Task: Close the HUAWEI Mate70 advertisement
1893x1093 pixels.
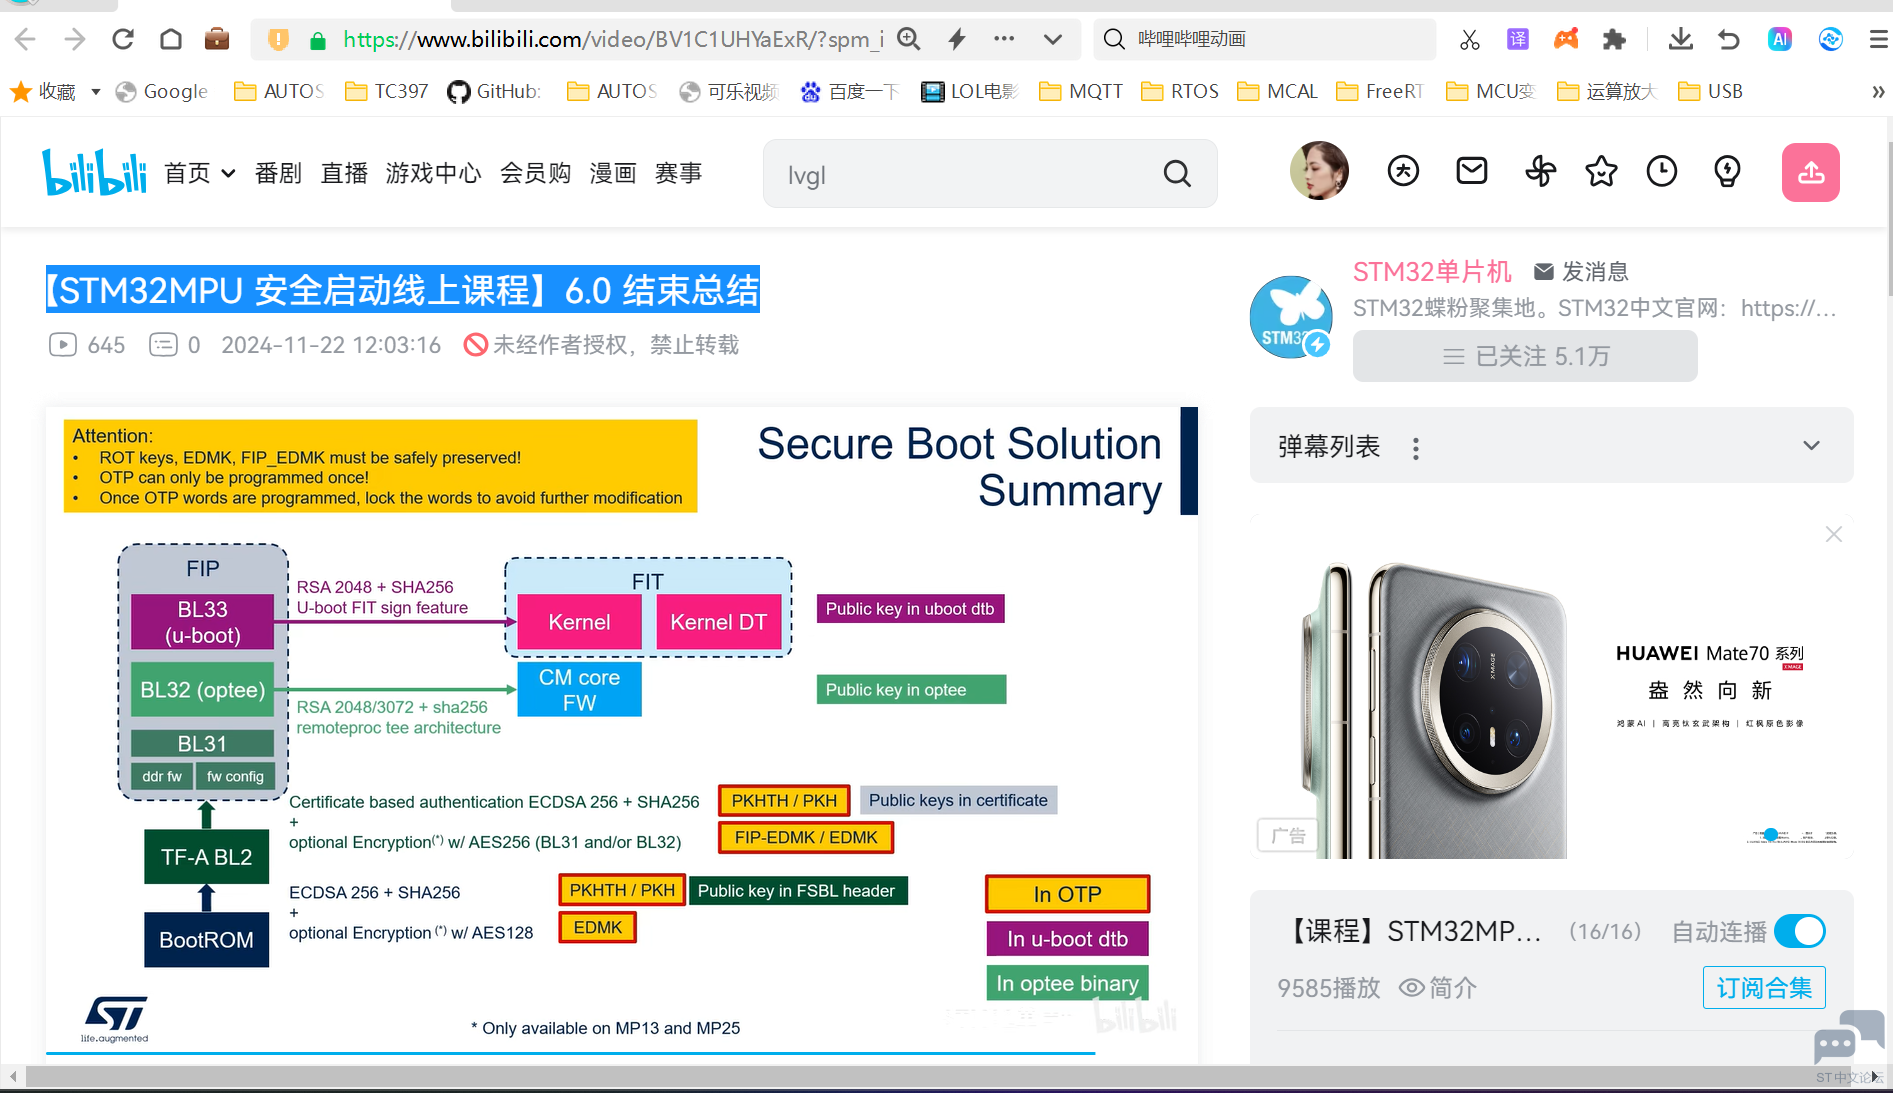Action: coord(1833,534)
